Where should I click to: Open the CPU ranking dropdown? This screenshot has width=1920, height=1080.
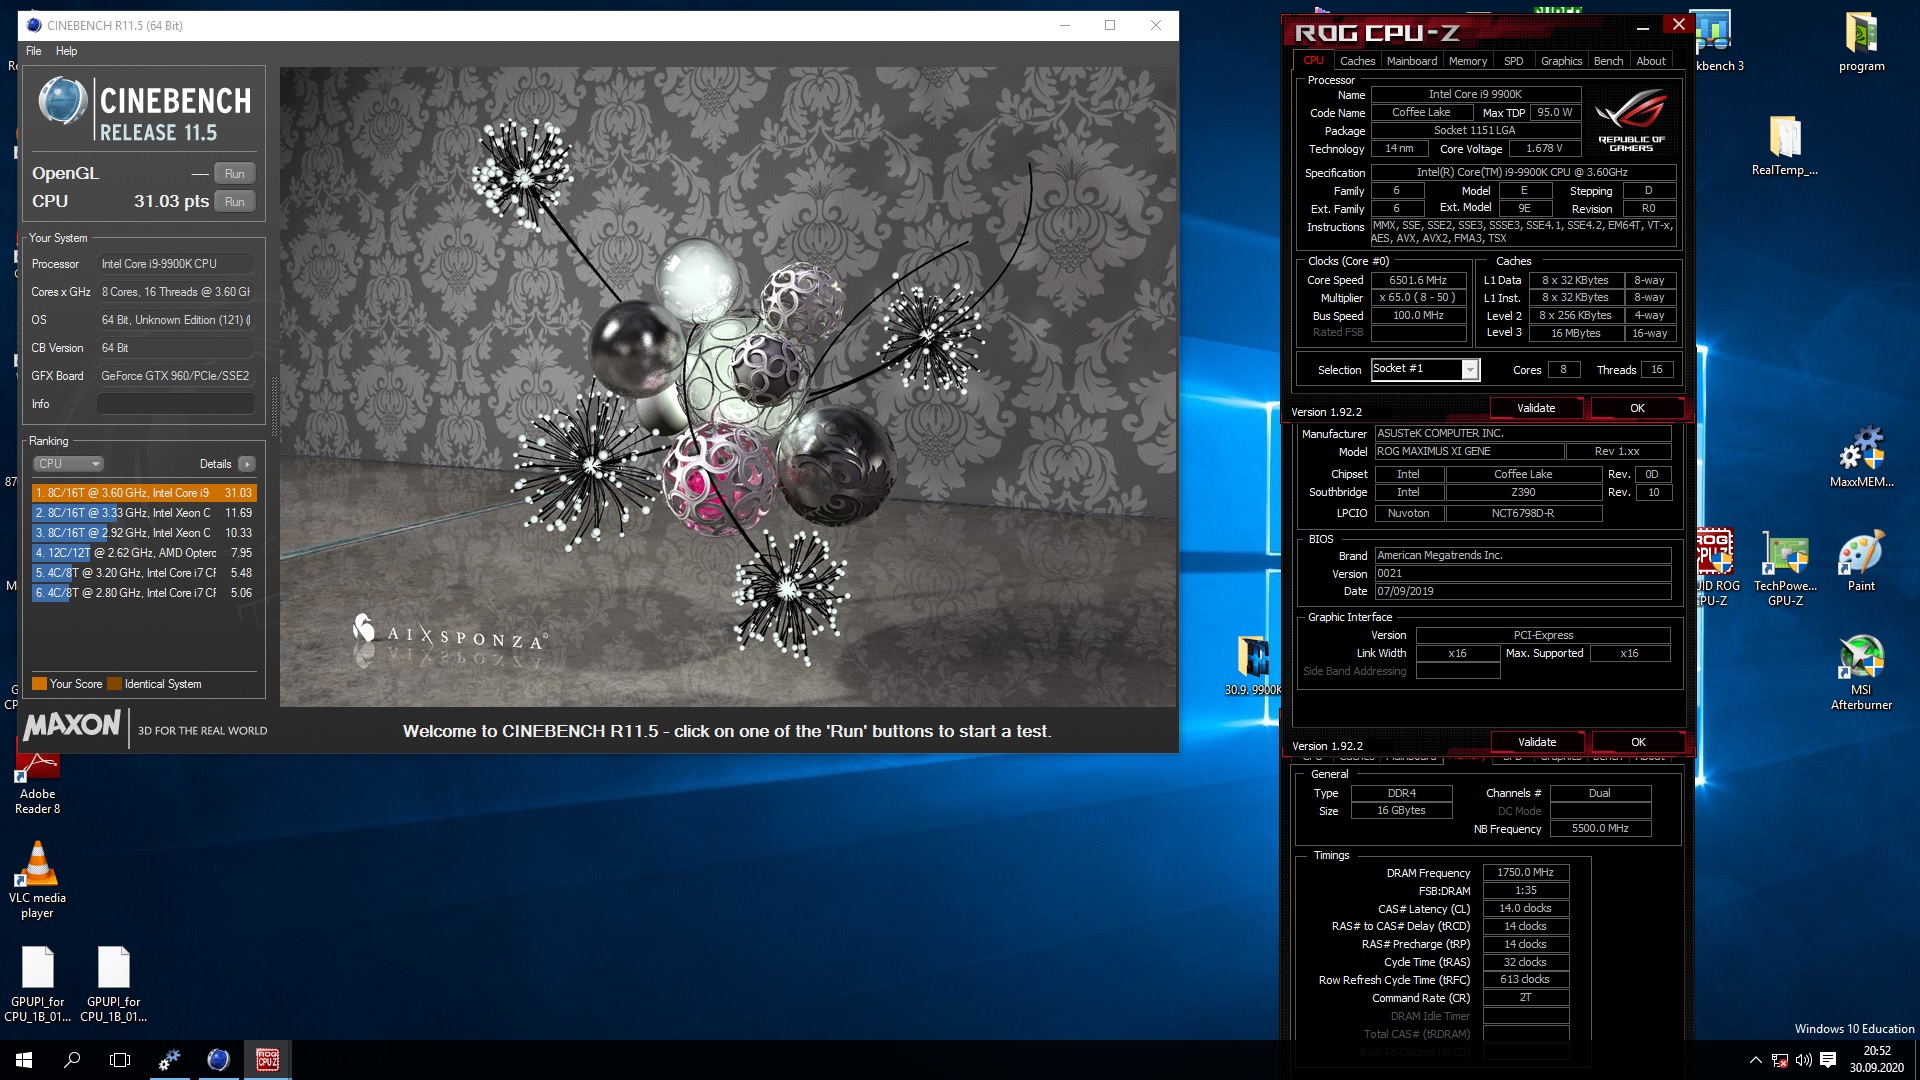coord(69,464)
